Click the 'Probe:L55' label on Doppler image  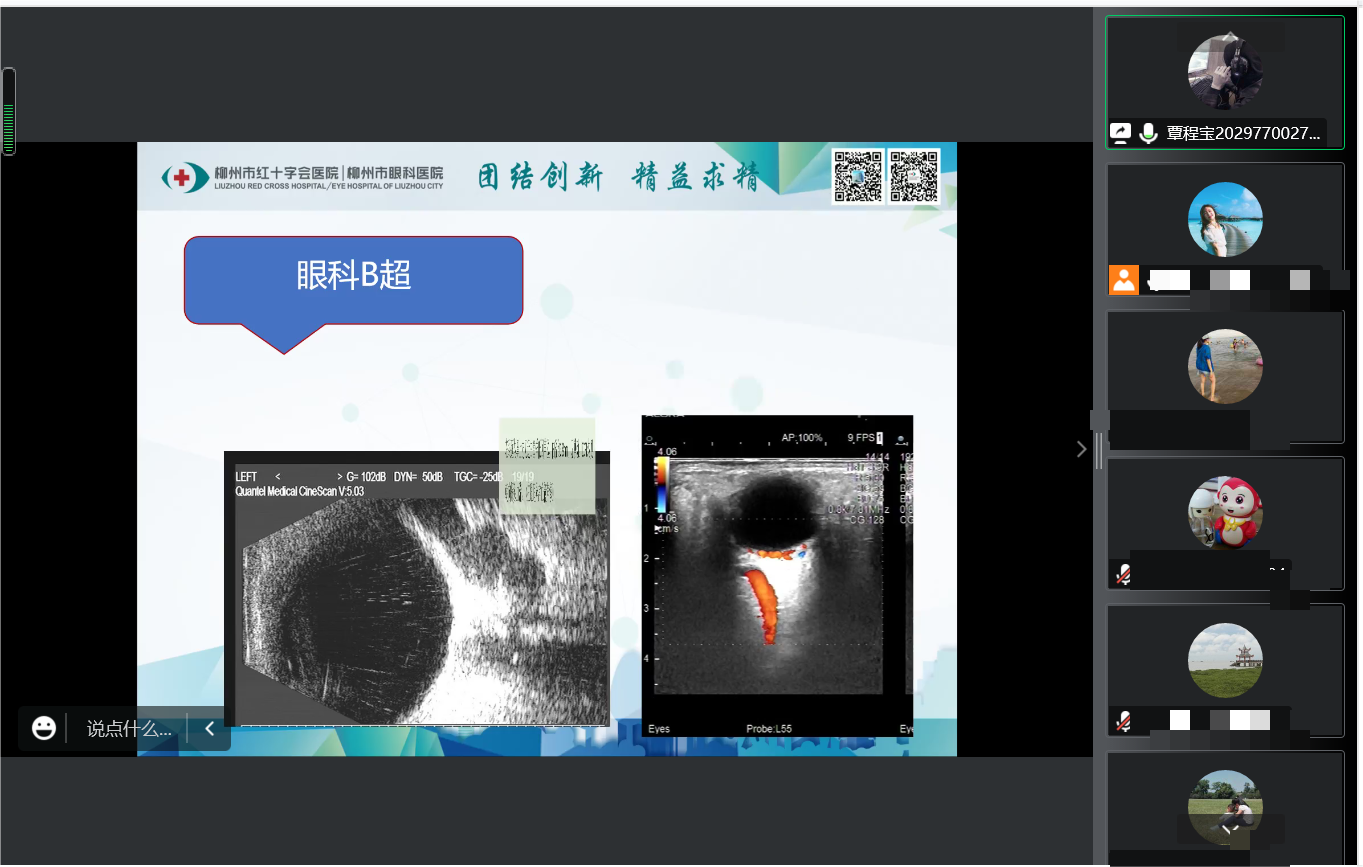click(769, 729)
